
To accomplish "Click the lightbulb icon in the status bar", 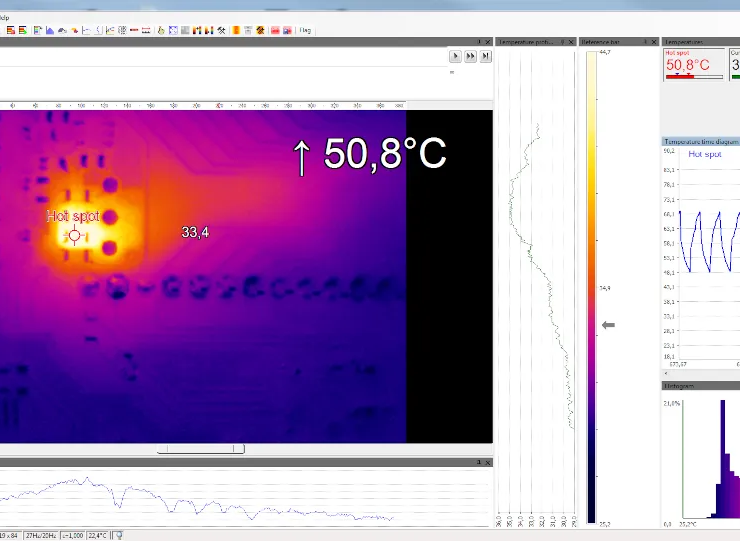I will [x=119, y=535].
